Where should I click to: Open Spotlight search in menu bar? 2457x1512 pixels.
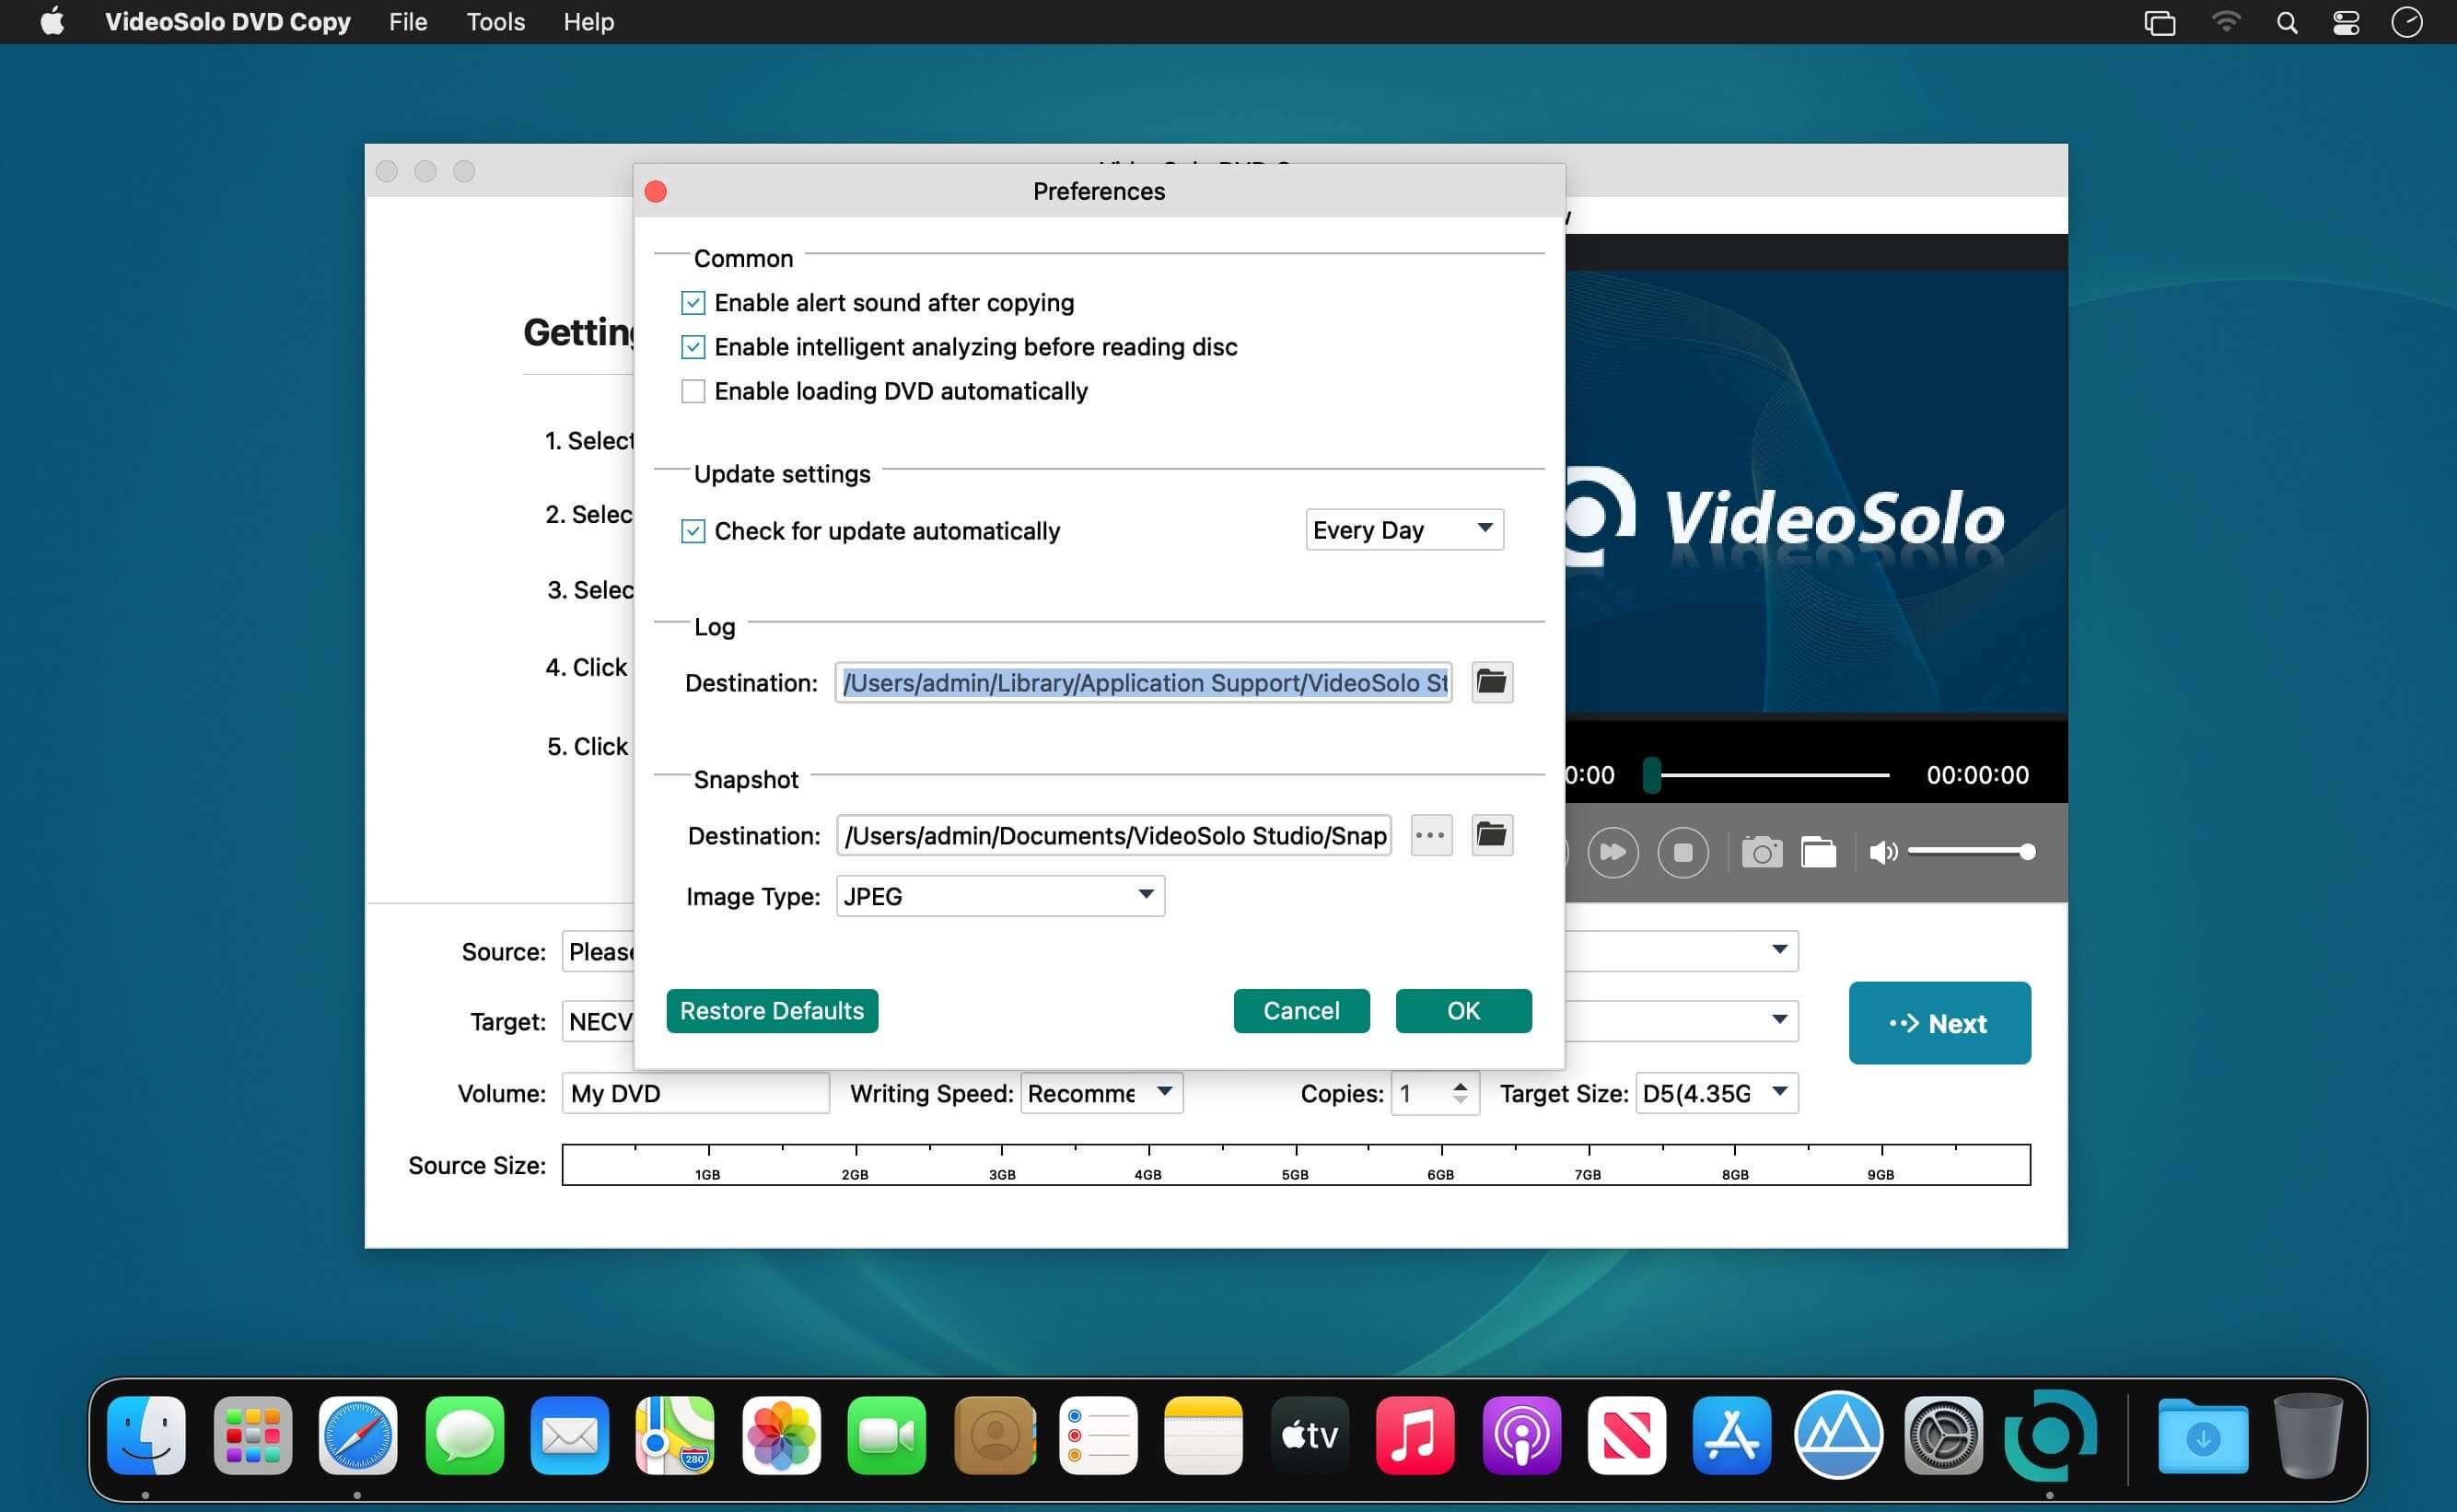(x=2287, y=22)
